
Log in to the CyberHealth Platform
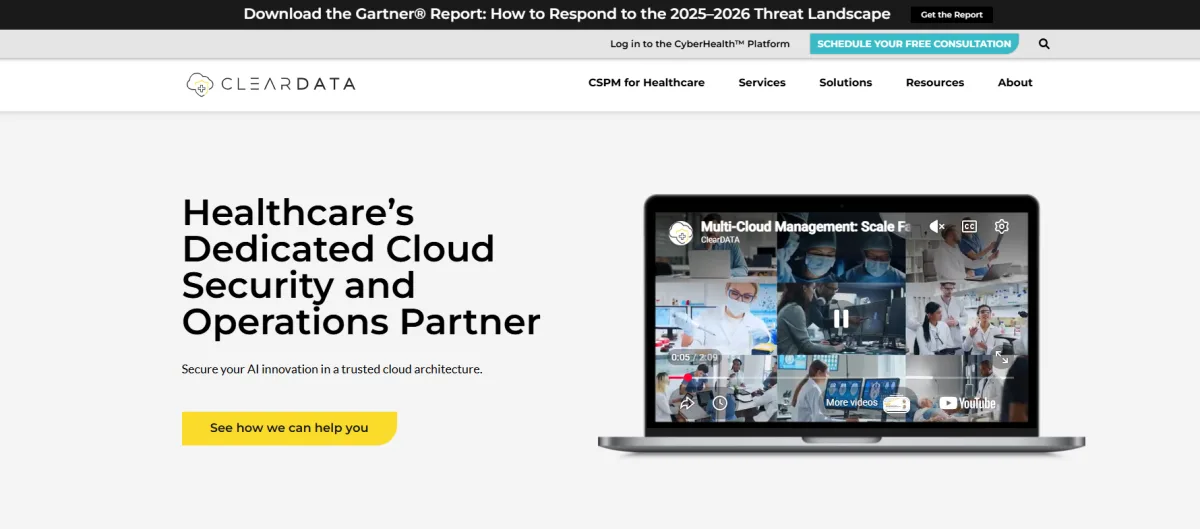pyautogui.click(x=700, y=44)
